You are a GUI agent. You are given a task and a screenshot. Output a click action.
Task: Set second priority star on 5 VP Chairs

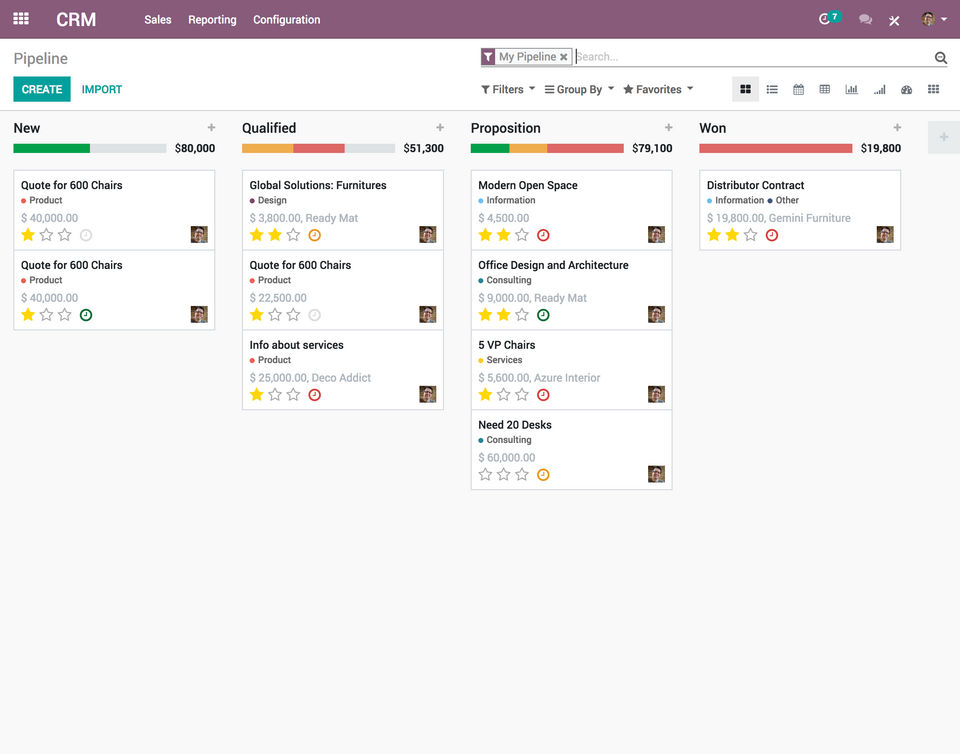click(503, 395)
